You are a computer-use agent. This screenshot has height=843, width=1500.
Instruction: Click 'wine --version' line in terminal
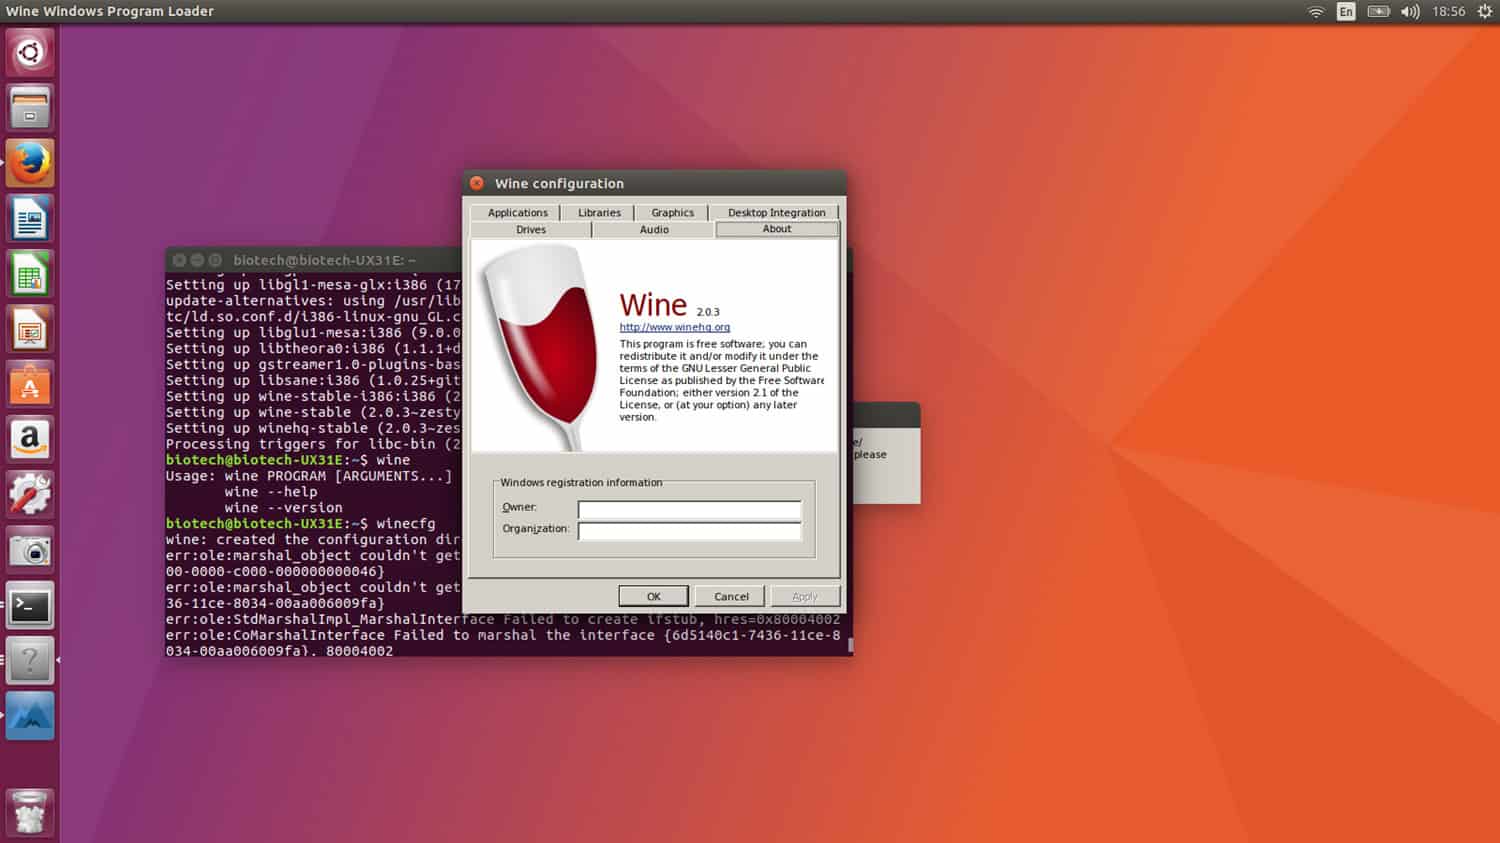coord(283,508)
